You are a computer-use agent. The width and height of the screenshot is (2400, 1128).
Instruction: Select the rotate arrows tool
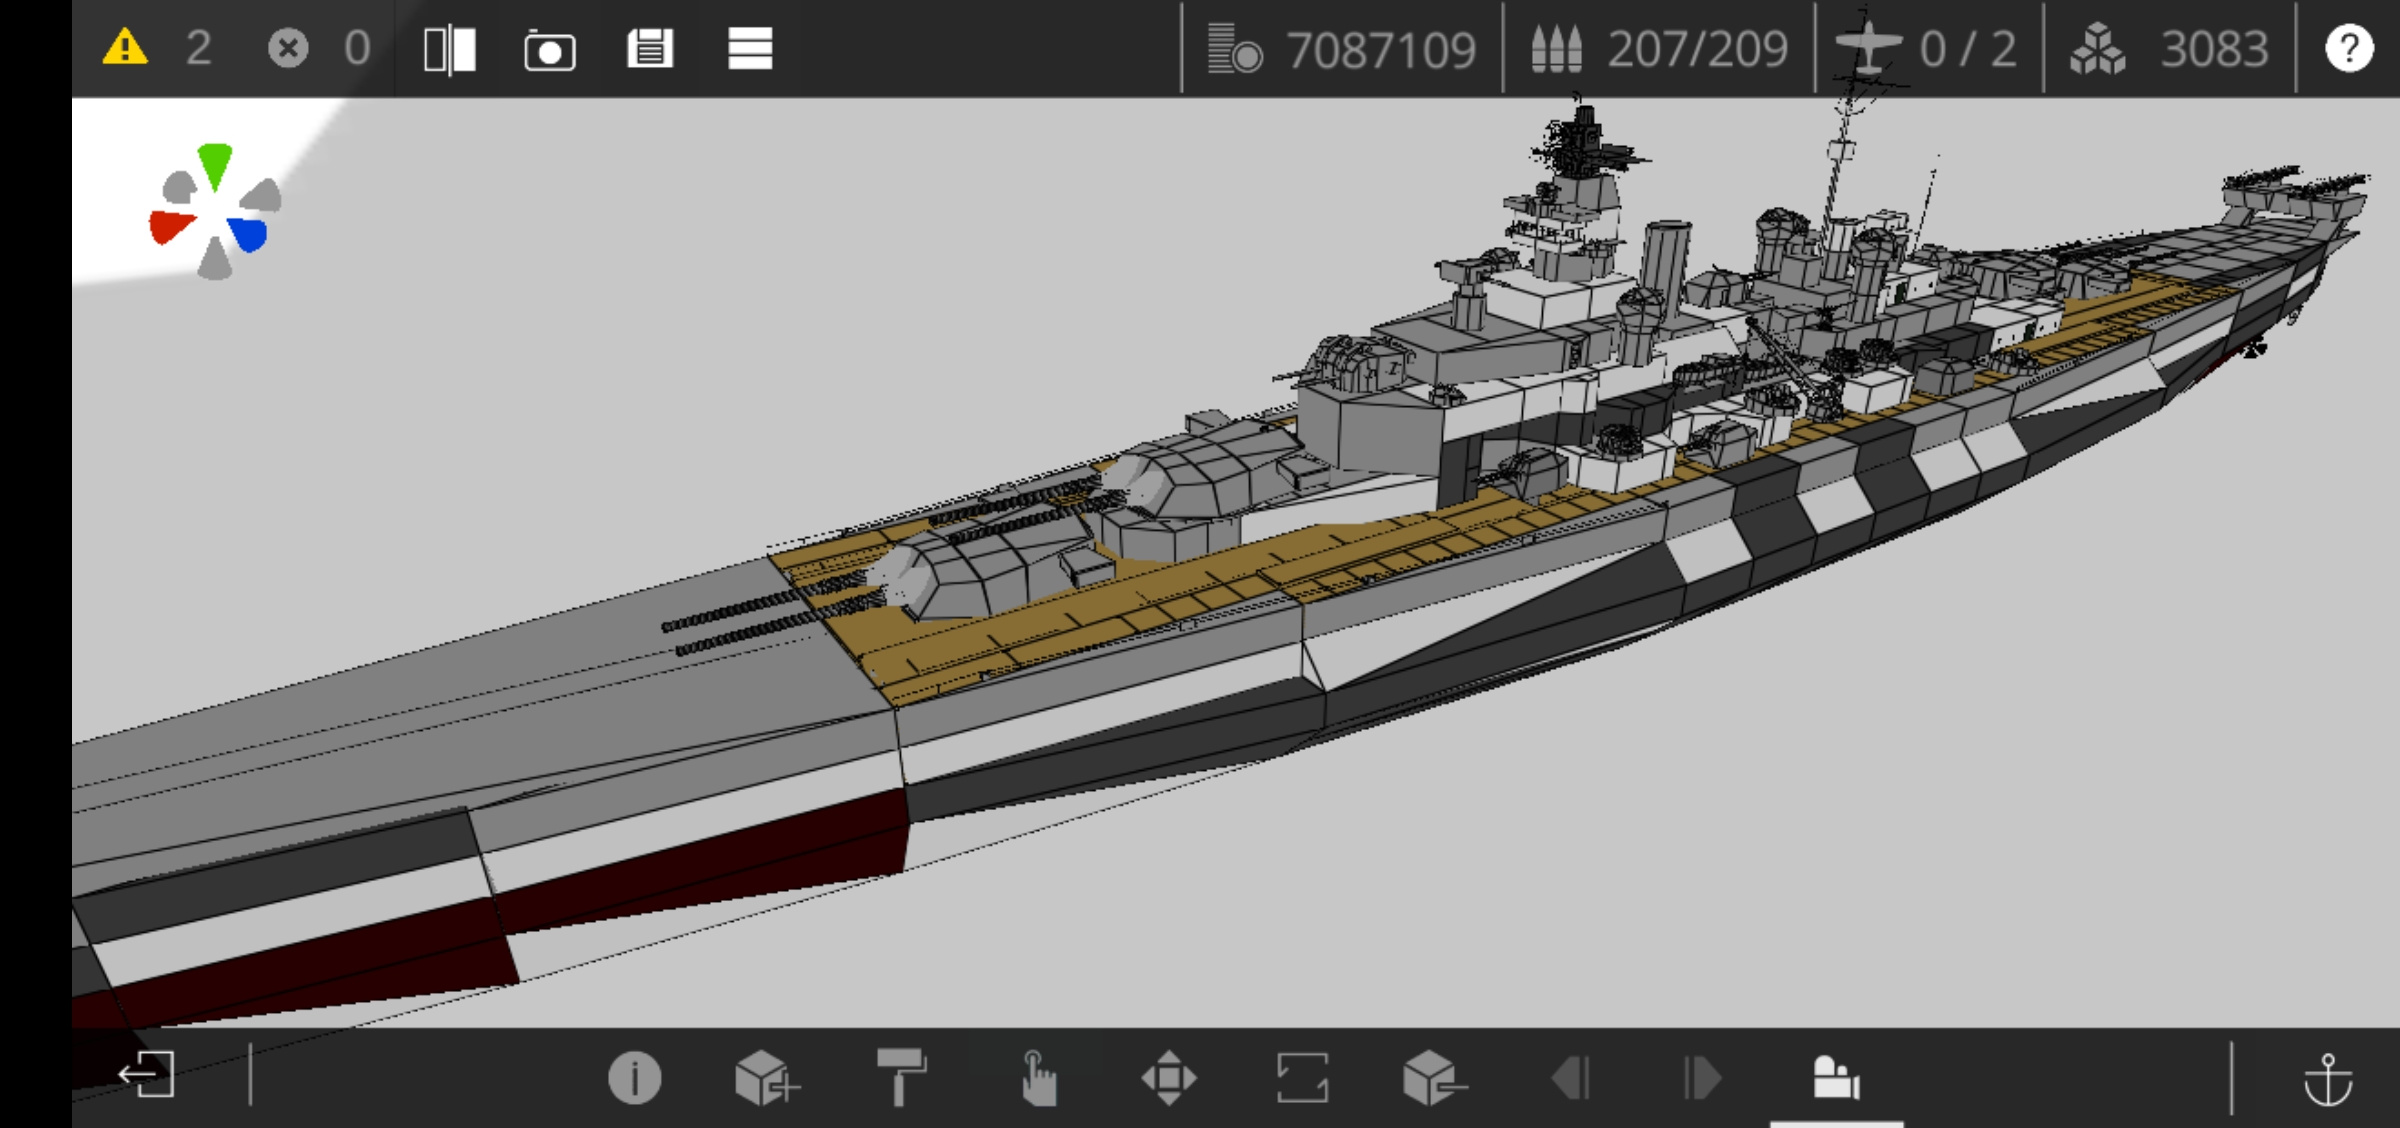pyautogui.click(x=1302, y=1078)
